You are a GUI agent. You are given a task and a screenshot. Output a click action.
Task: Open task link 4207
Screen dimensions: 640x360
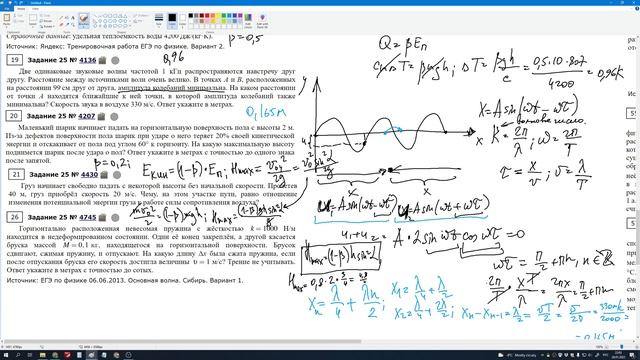point(87,116)
